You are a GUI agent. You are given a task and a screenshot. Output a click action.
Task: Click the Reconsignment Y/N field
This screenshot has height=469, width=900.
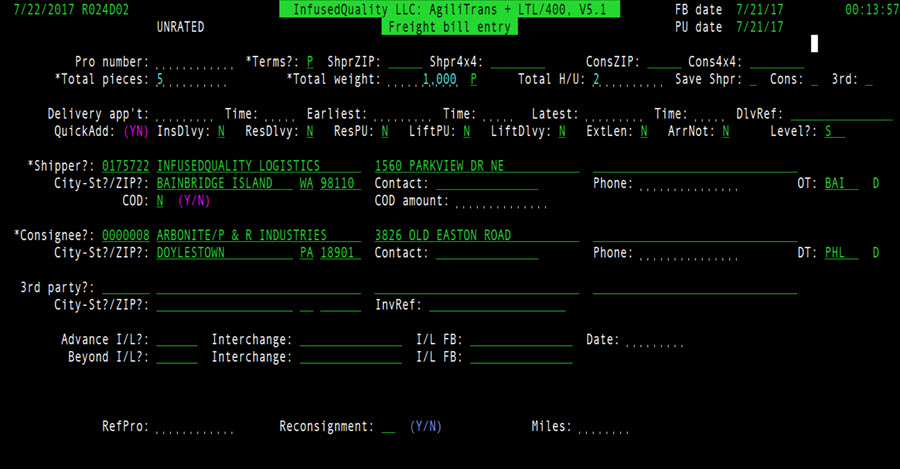pyautogui.click(x=388, y=427)
